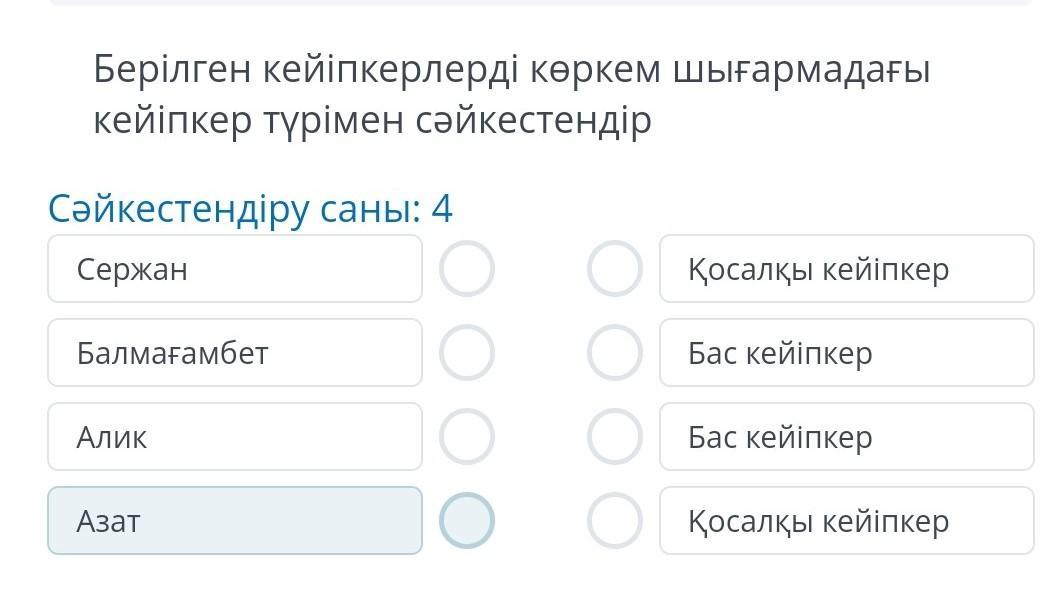Choose the Балмағамбет answer box
The height and width of the screenshot is (608, 1050).
point(235,353)
